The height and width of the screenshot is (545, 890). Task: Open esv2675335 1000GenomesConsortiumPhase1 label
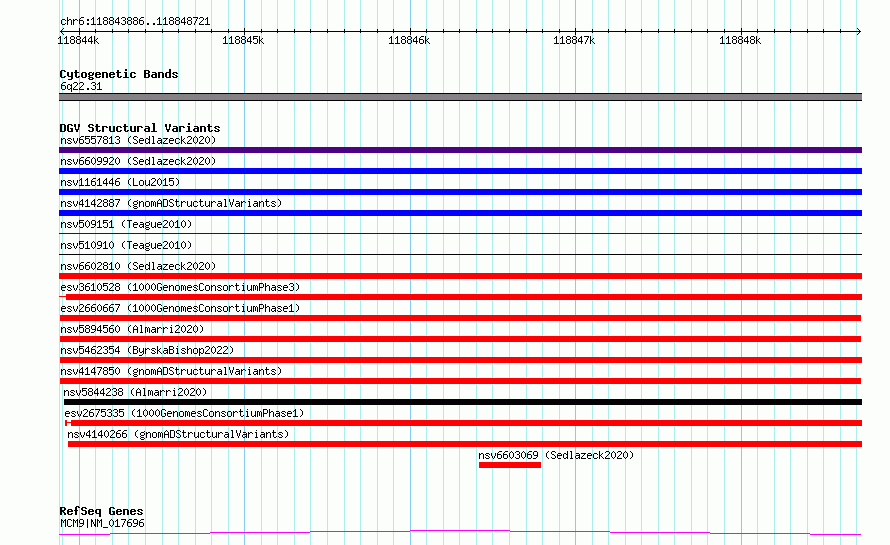184,413
